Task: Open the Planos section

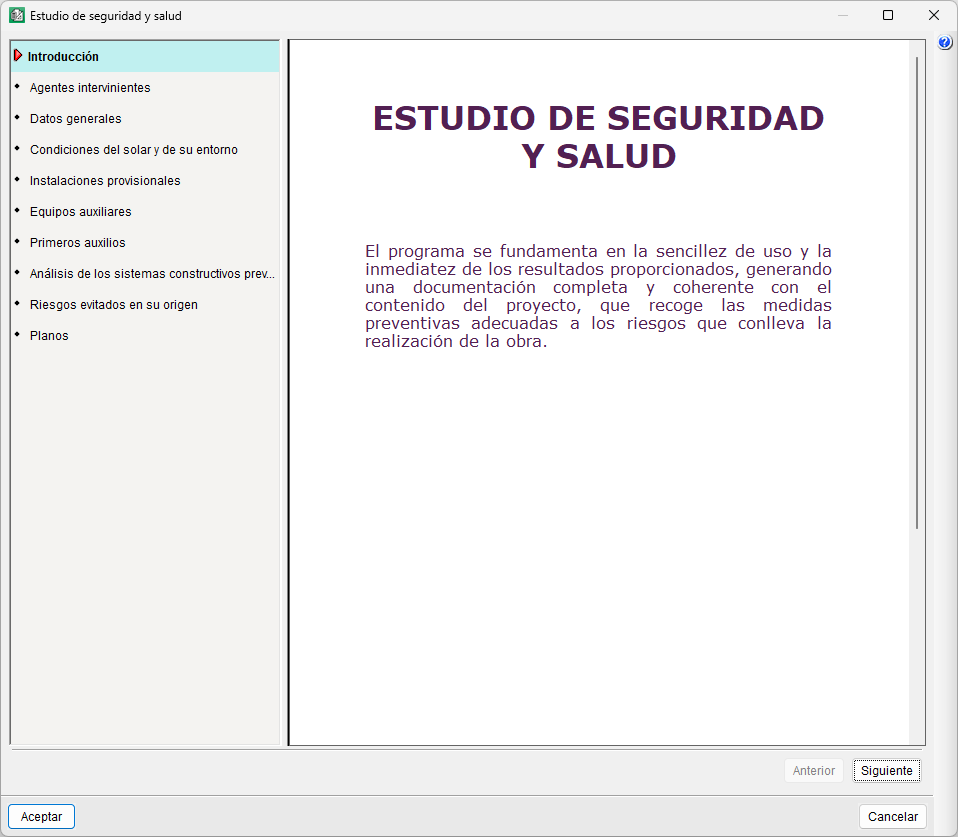Action: coord(145,336)
